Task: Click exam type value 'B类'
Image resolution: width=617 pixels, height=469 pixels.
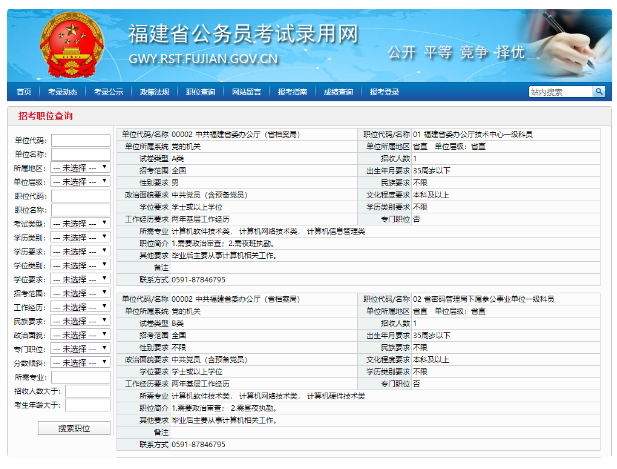Action: click(x=177, y=323)
